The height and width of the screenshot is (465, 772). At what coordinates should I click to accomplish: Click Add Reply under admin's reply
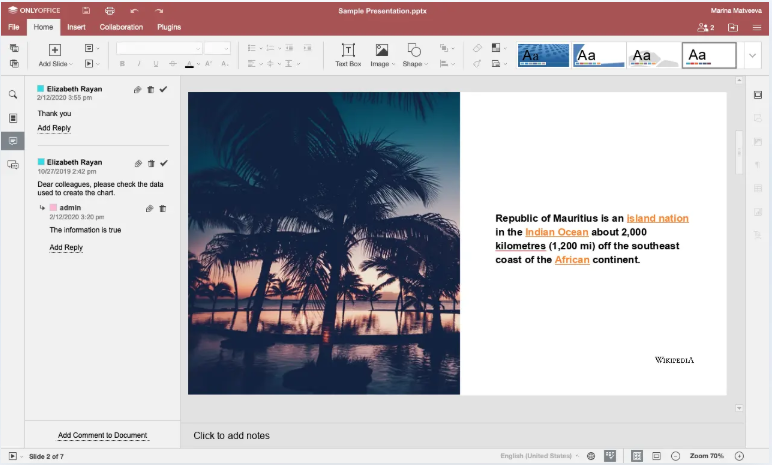pyautogui.click(x=66, y=247)
